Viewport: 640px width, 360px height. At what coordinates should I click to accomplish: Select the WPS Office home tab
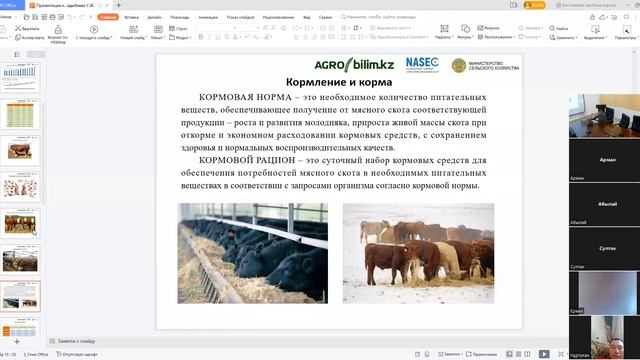tap(12, 5)
